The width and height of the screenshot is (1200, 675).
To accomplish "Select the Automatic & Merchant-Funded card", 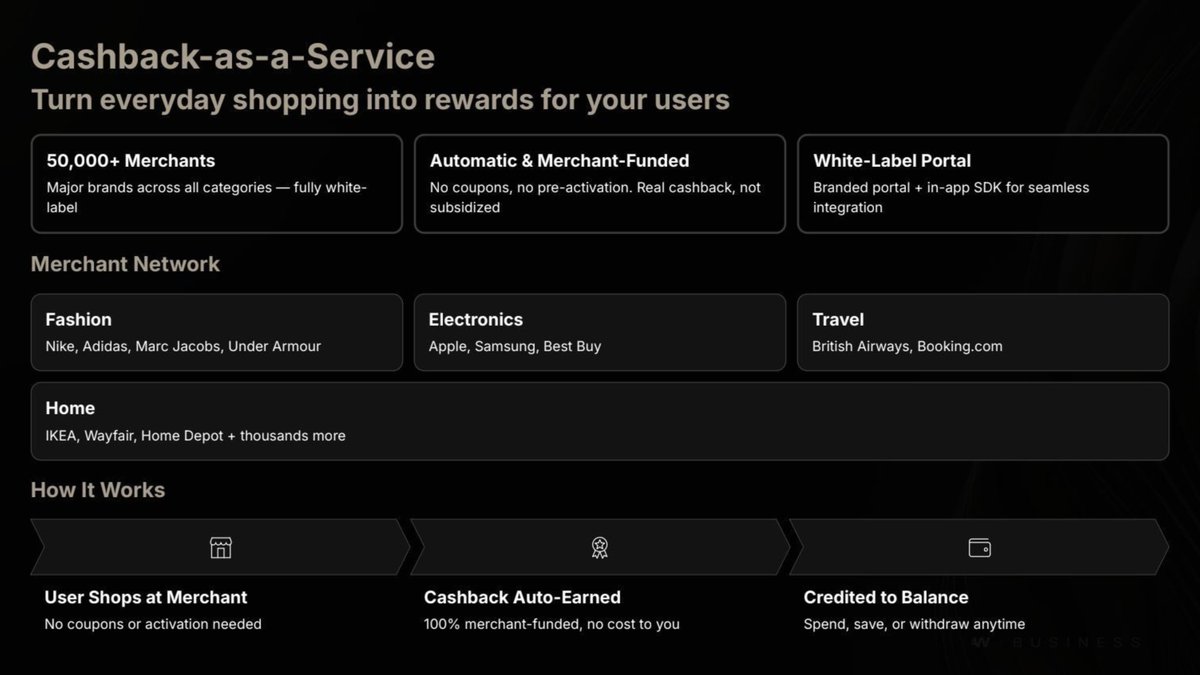I will pos(600,184).
